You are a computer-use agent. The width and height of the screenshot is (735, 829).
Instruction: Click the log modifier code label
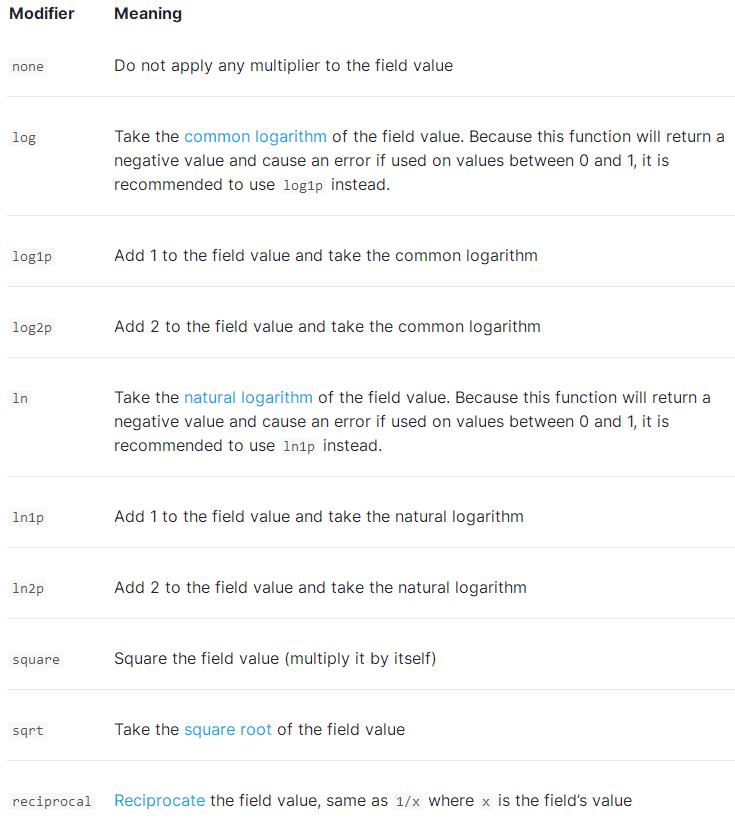click(24, 137)
